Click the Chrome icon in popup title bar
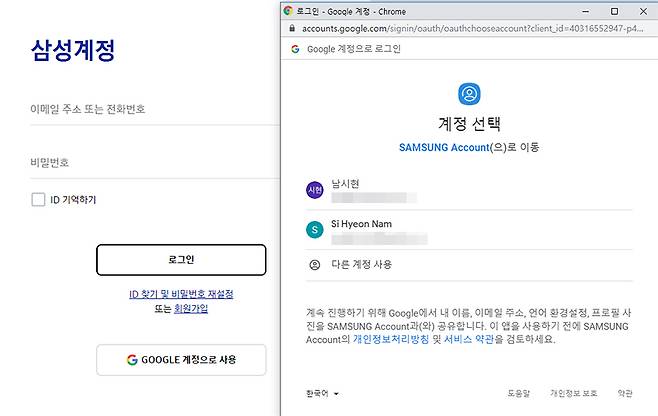The image size is (658, 416). coord(288,11)
